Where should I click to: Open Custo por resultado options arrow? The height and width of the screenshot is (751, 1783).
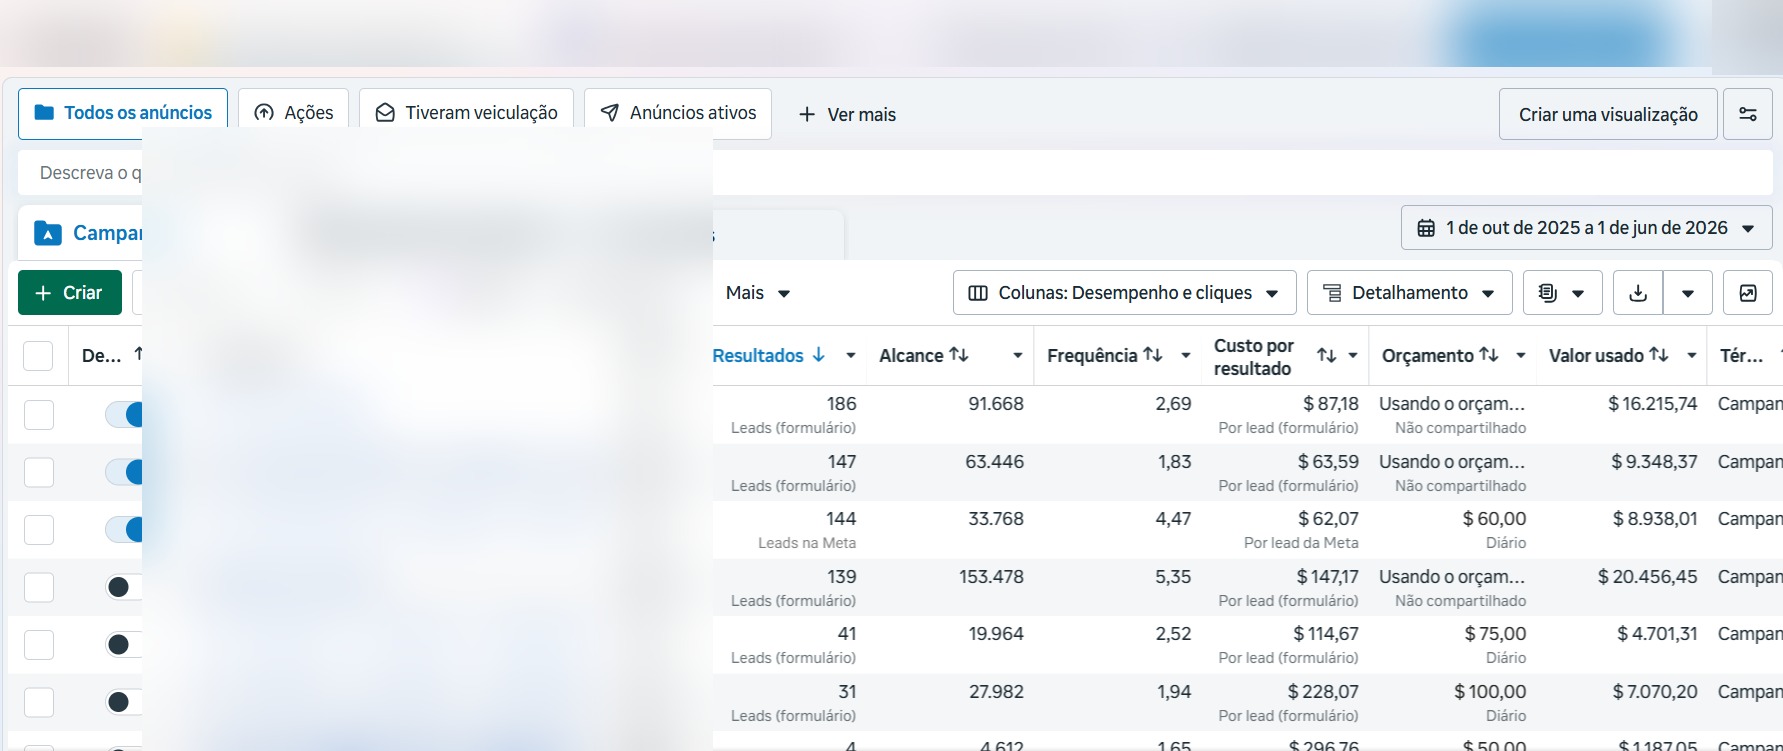coord(1353,355)
